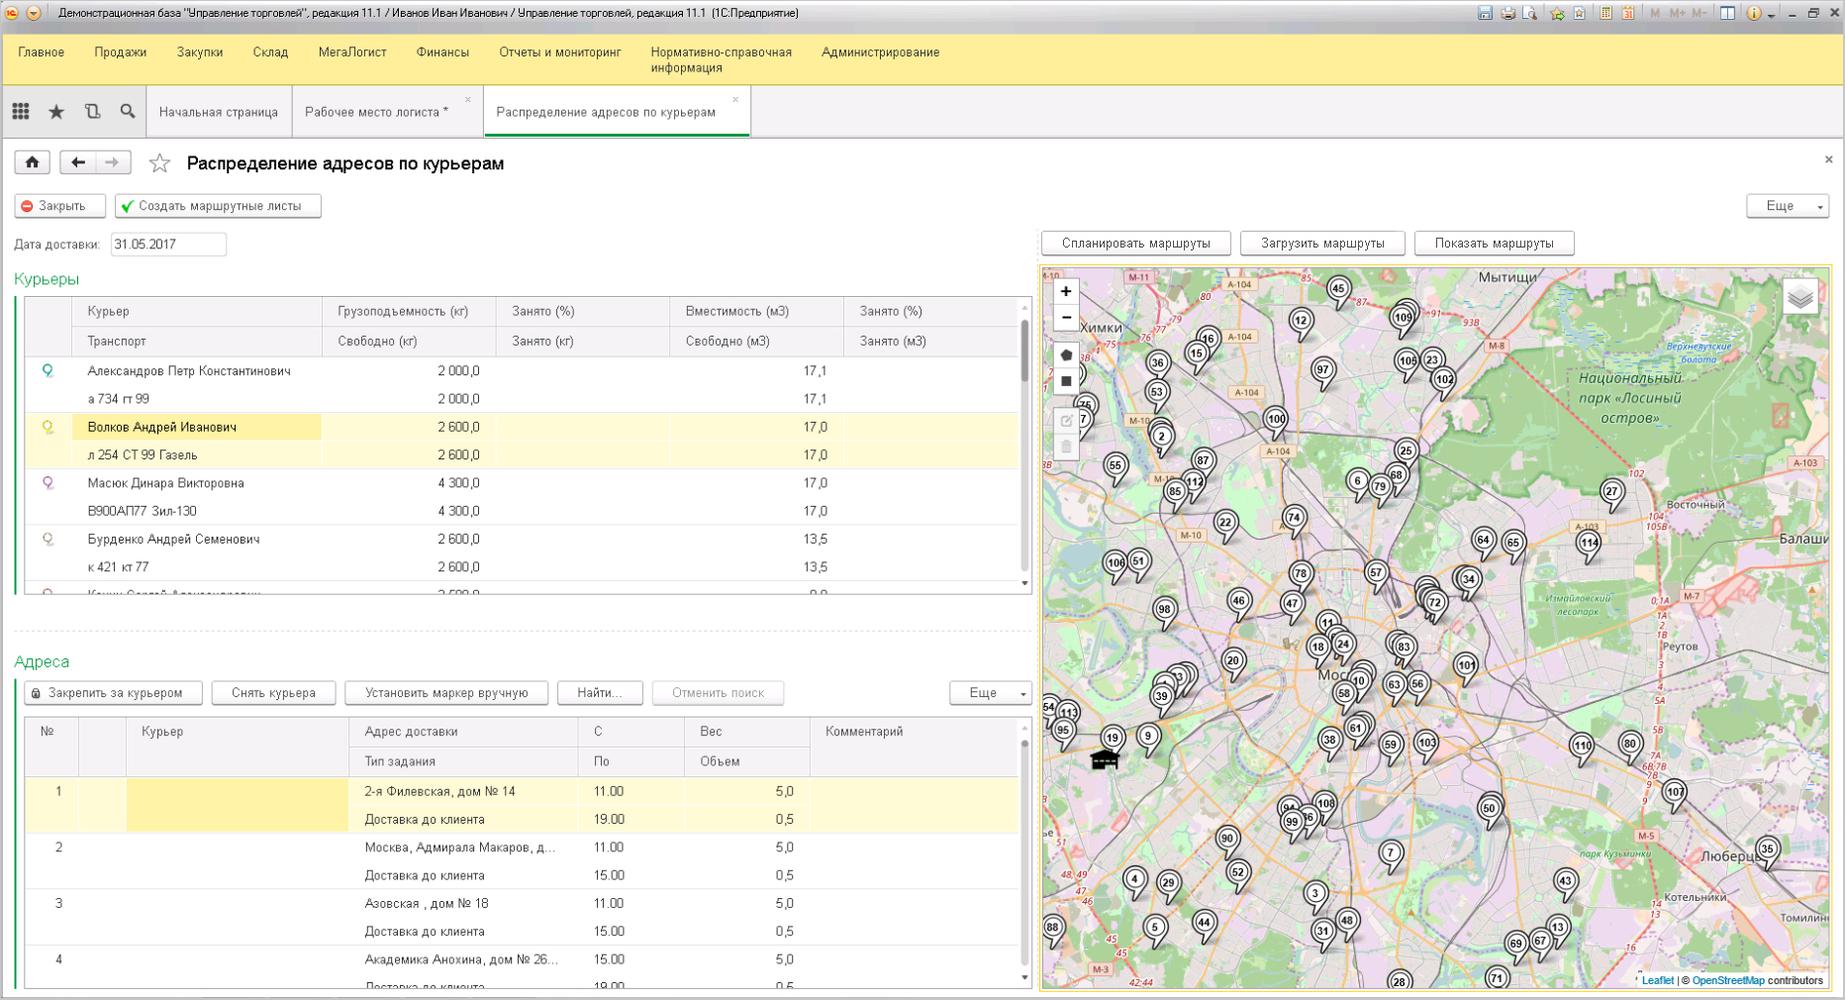Open the Закупки menu
Image resolution: width=1845 pixels, height=1000 pixels.
[200, 52]
